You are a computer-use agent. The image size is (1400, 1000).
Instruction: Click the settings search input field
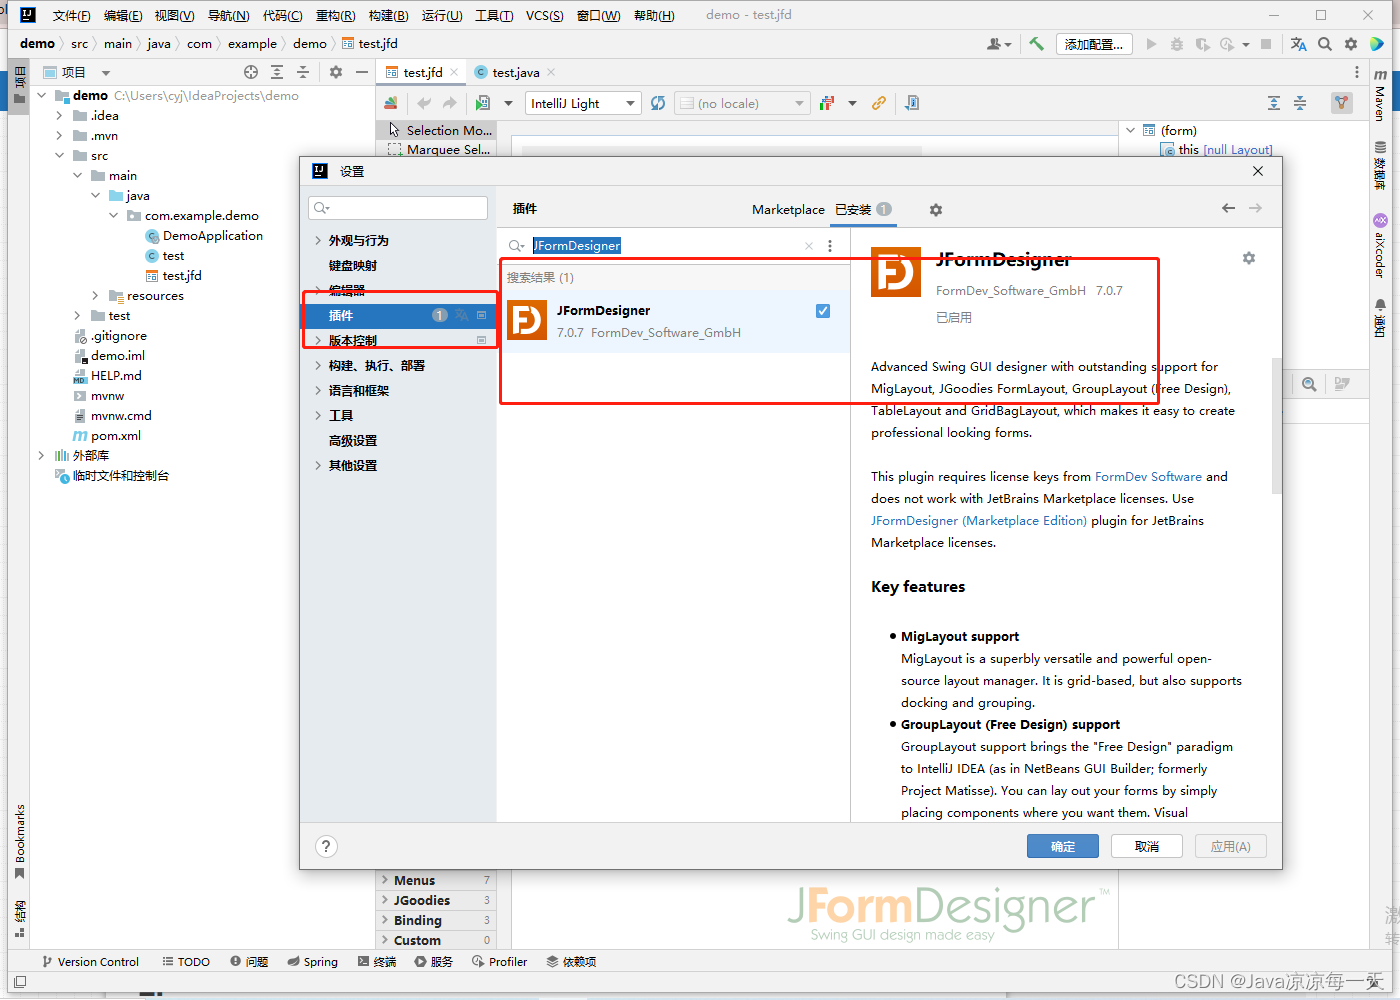398,208
